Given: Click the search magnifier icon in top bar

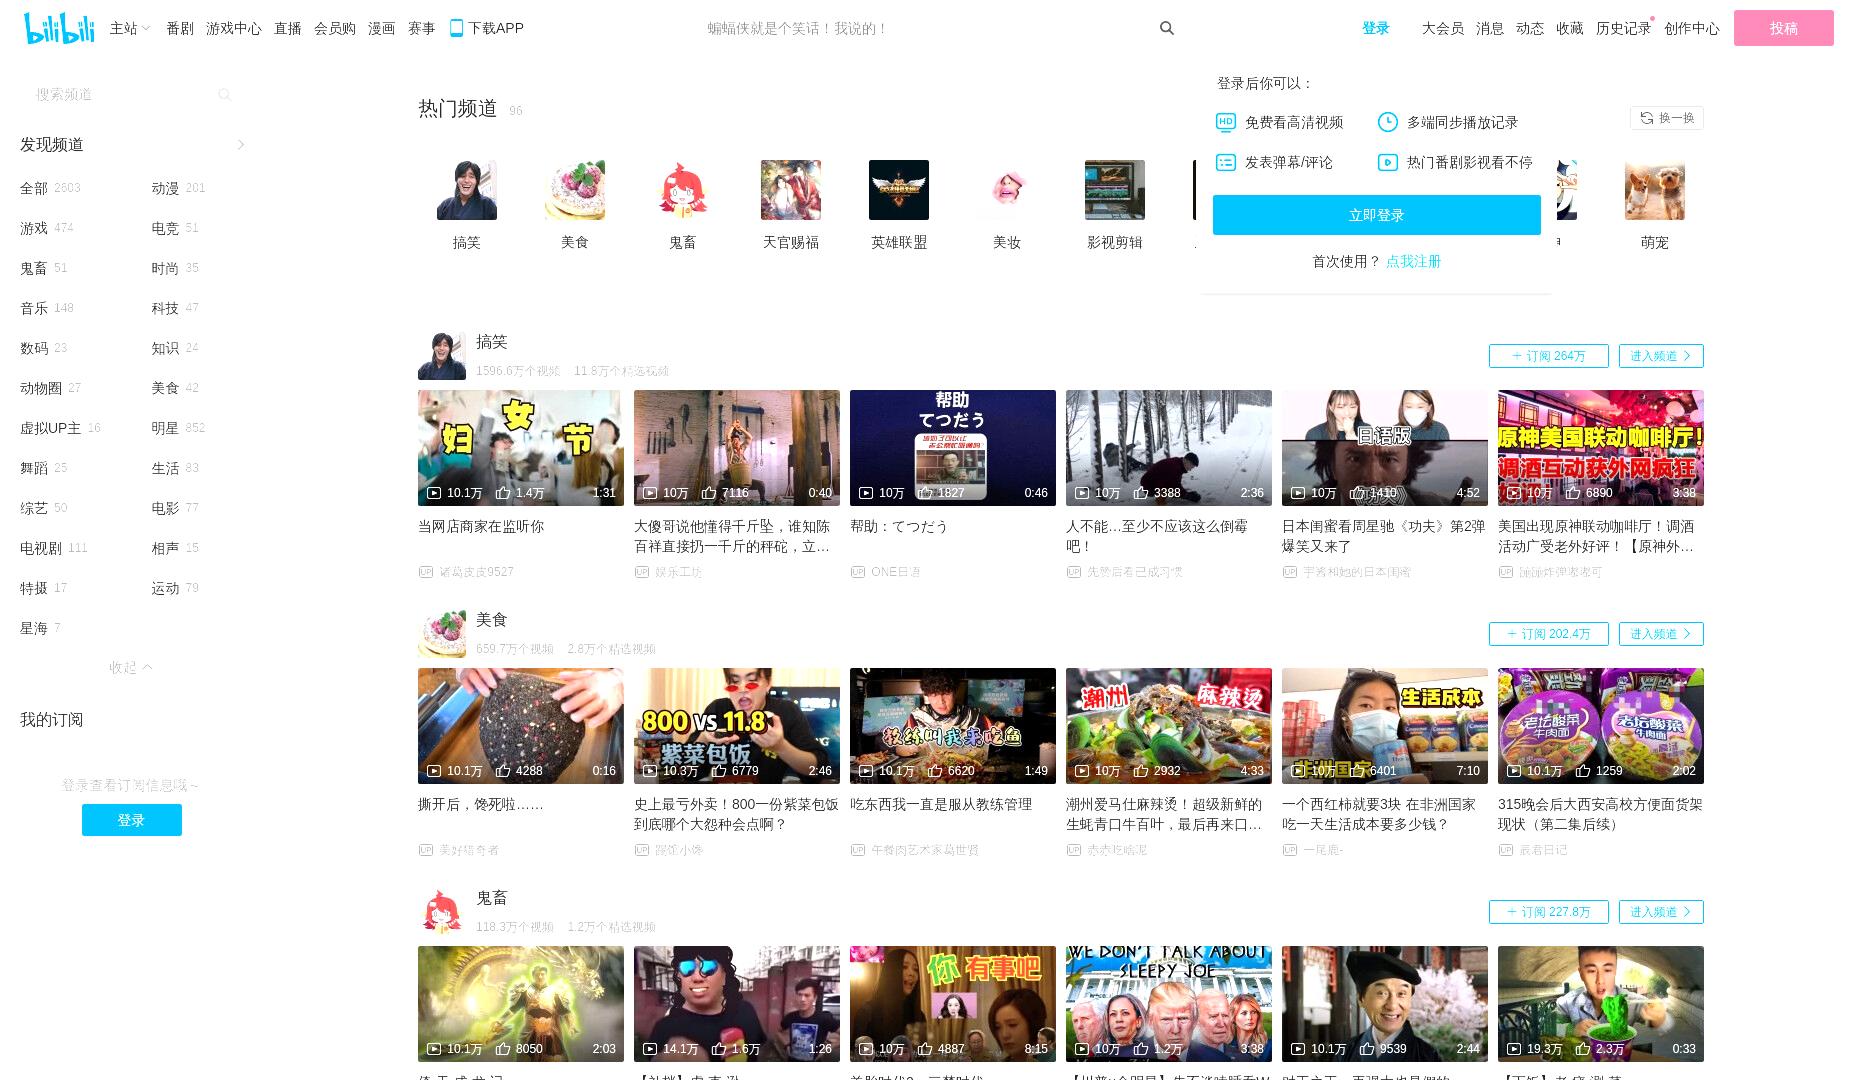Looking at the screenshot, I should 1166,28.
